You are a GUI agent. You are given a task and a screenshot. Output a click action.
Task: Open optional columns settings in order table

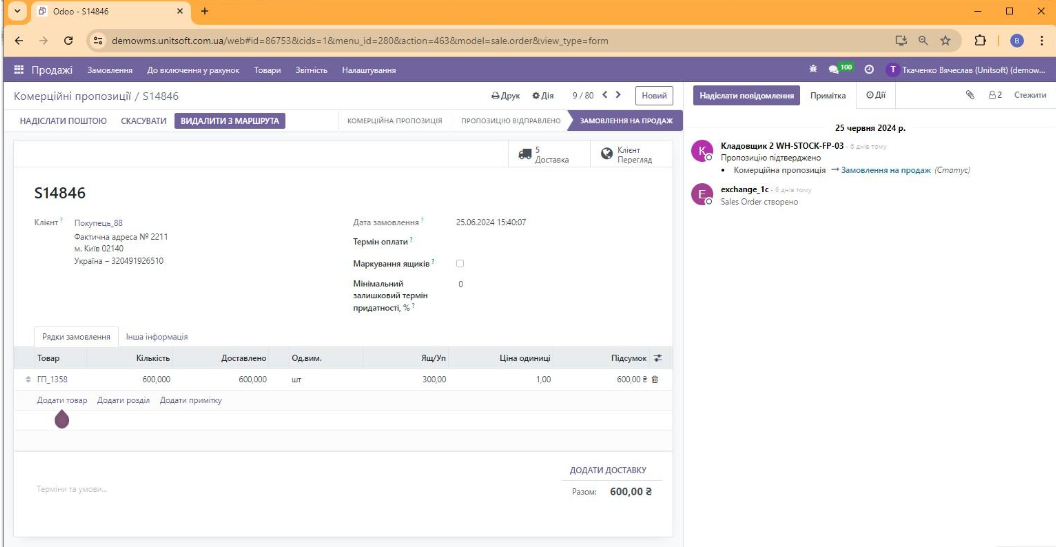tap(658, 358)
